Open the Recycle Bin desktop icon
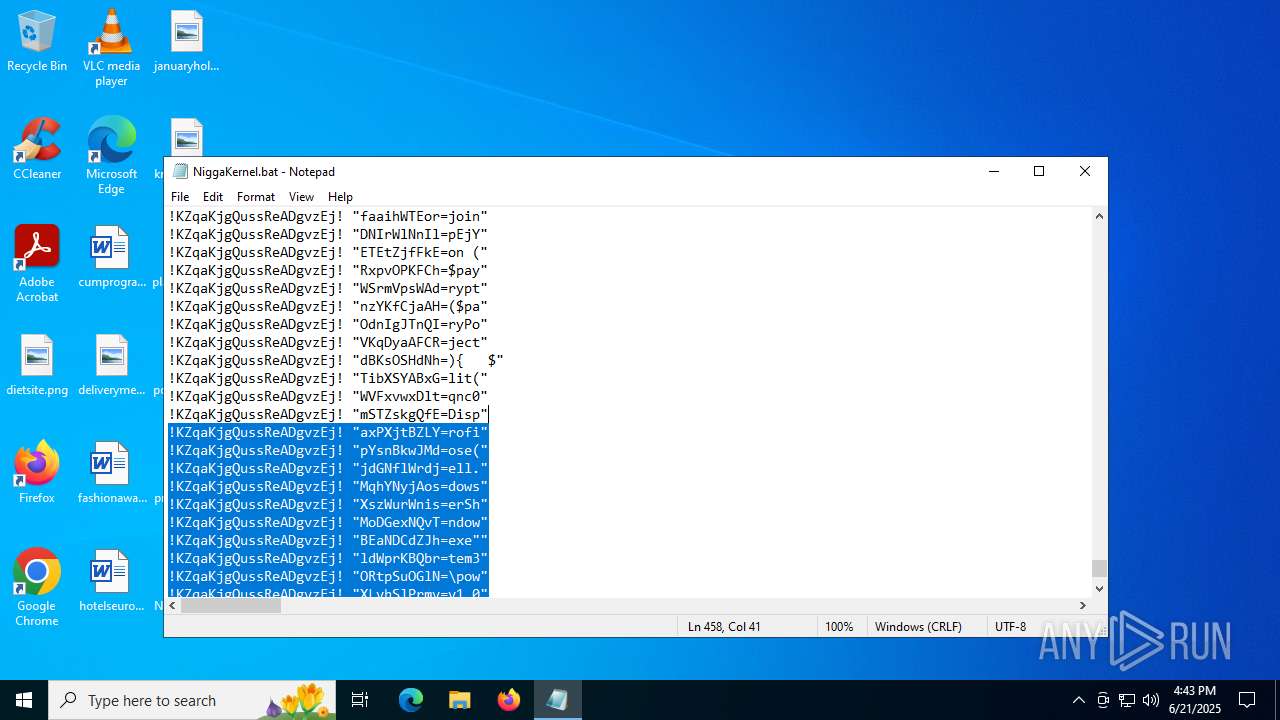This screenshot has width=1280, height=720. pos(37,42)
